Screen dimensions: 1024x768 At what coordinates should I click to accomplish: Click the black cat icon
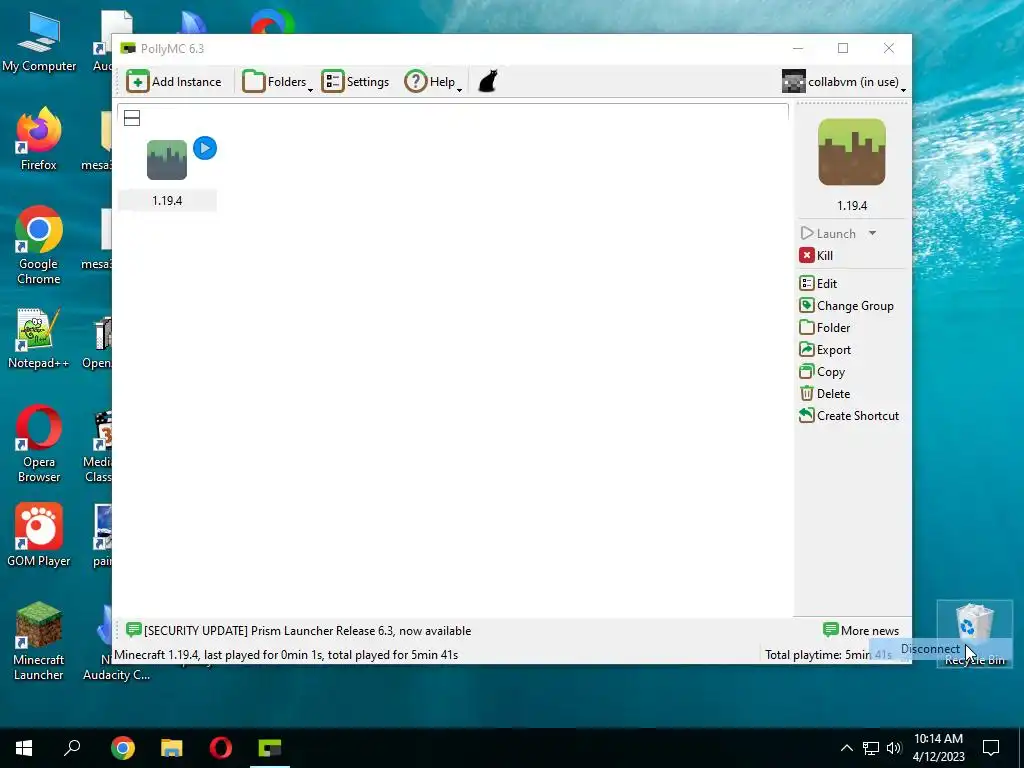(x=488, y=82)
